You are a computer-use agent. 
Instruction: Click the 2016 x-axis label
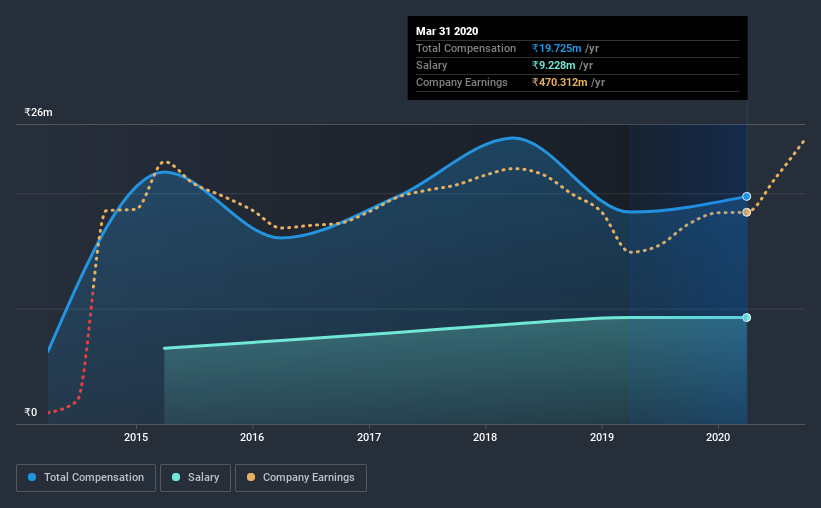pyautogui.click(x=252, y=437)
